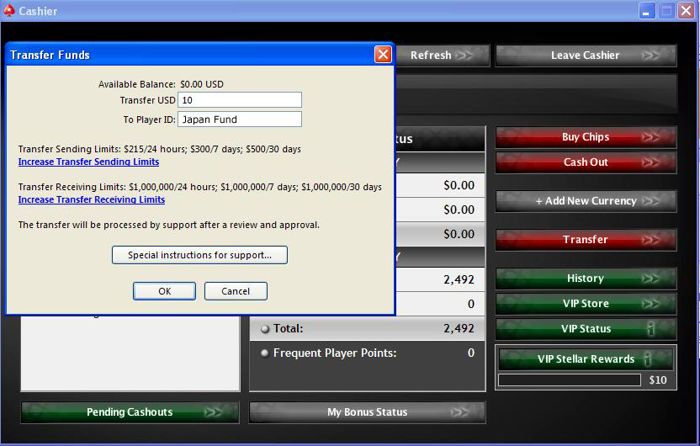Open VIP Stellar Rewards info

pos(586,359)
